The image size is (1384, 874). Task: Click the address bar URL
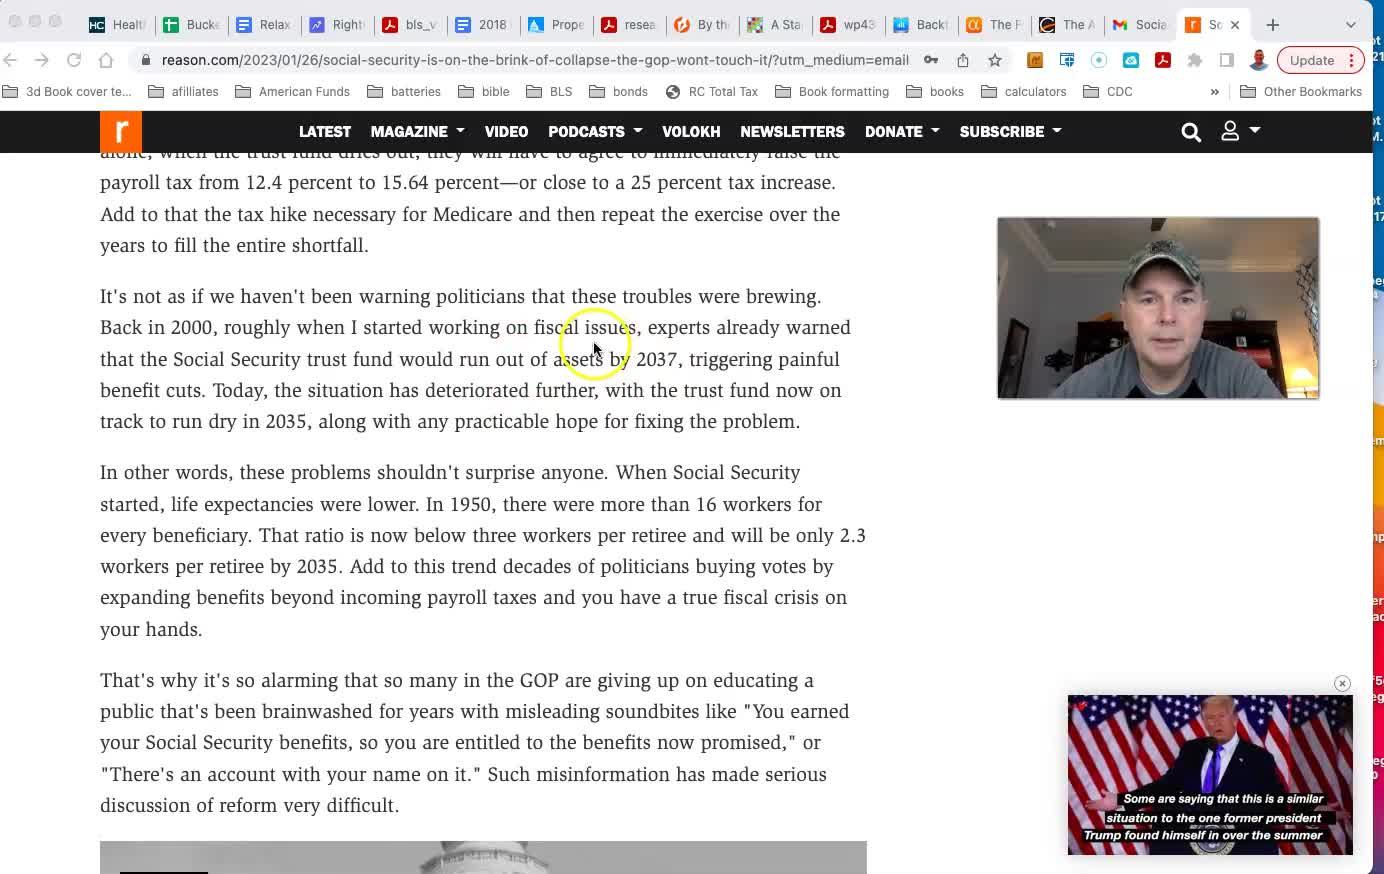(535, 60)
